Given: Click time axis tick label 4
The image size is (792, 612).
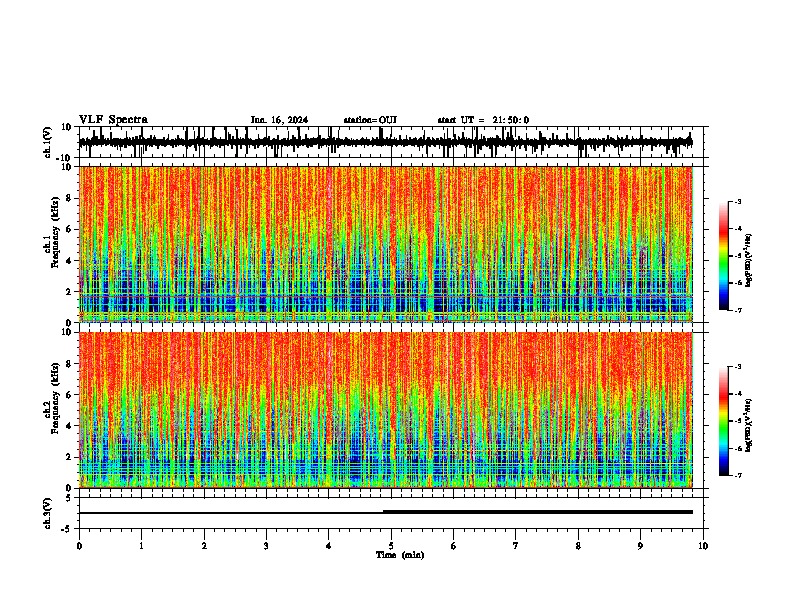Looking at the screenshot, I should click(x=329, y=546).
